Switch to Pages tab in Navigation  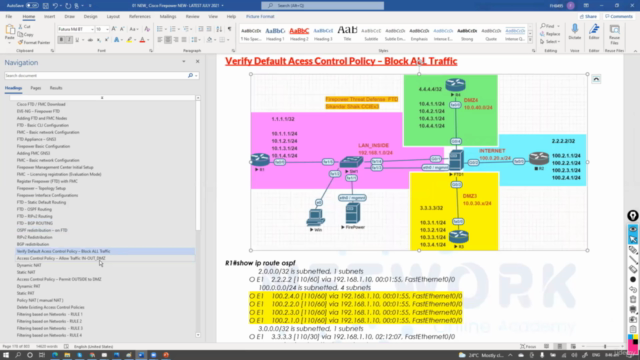point(36,88)
